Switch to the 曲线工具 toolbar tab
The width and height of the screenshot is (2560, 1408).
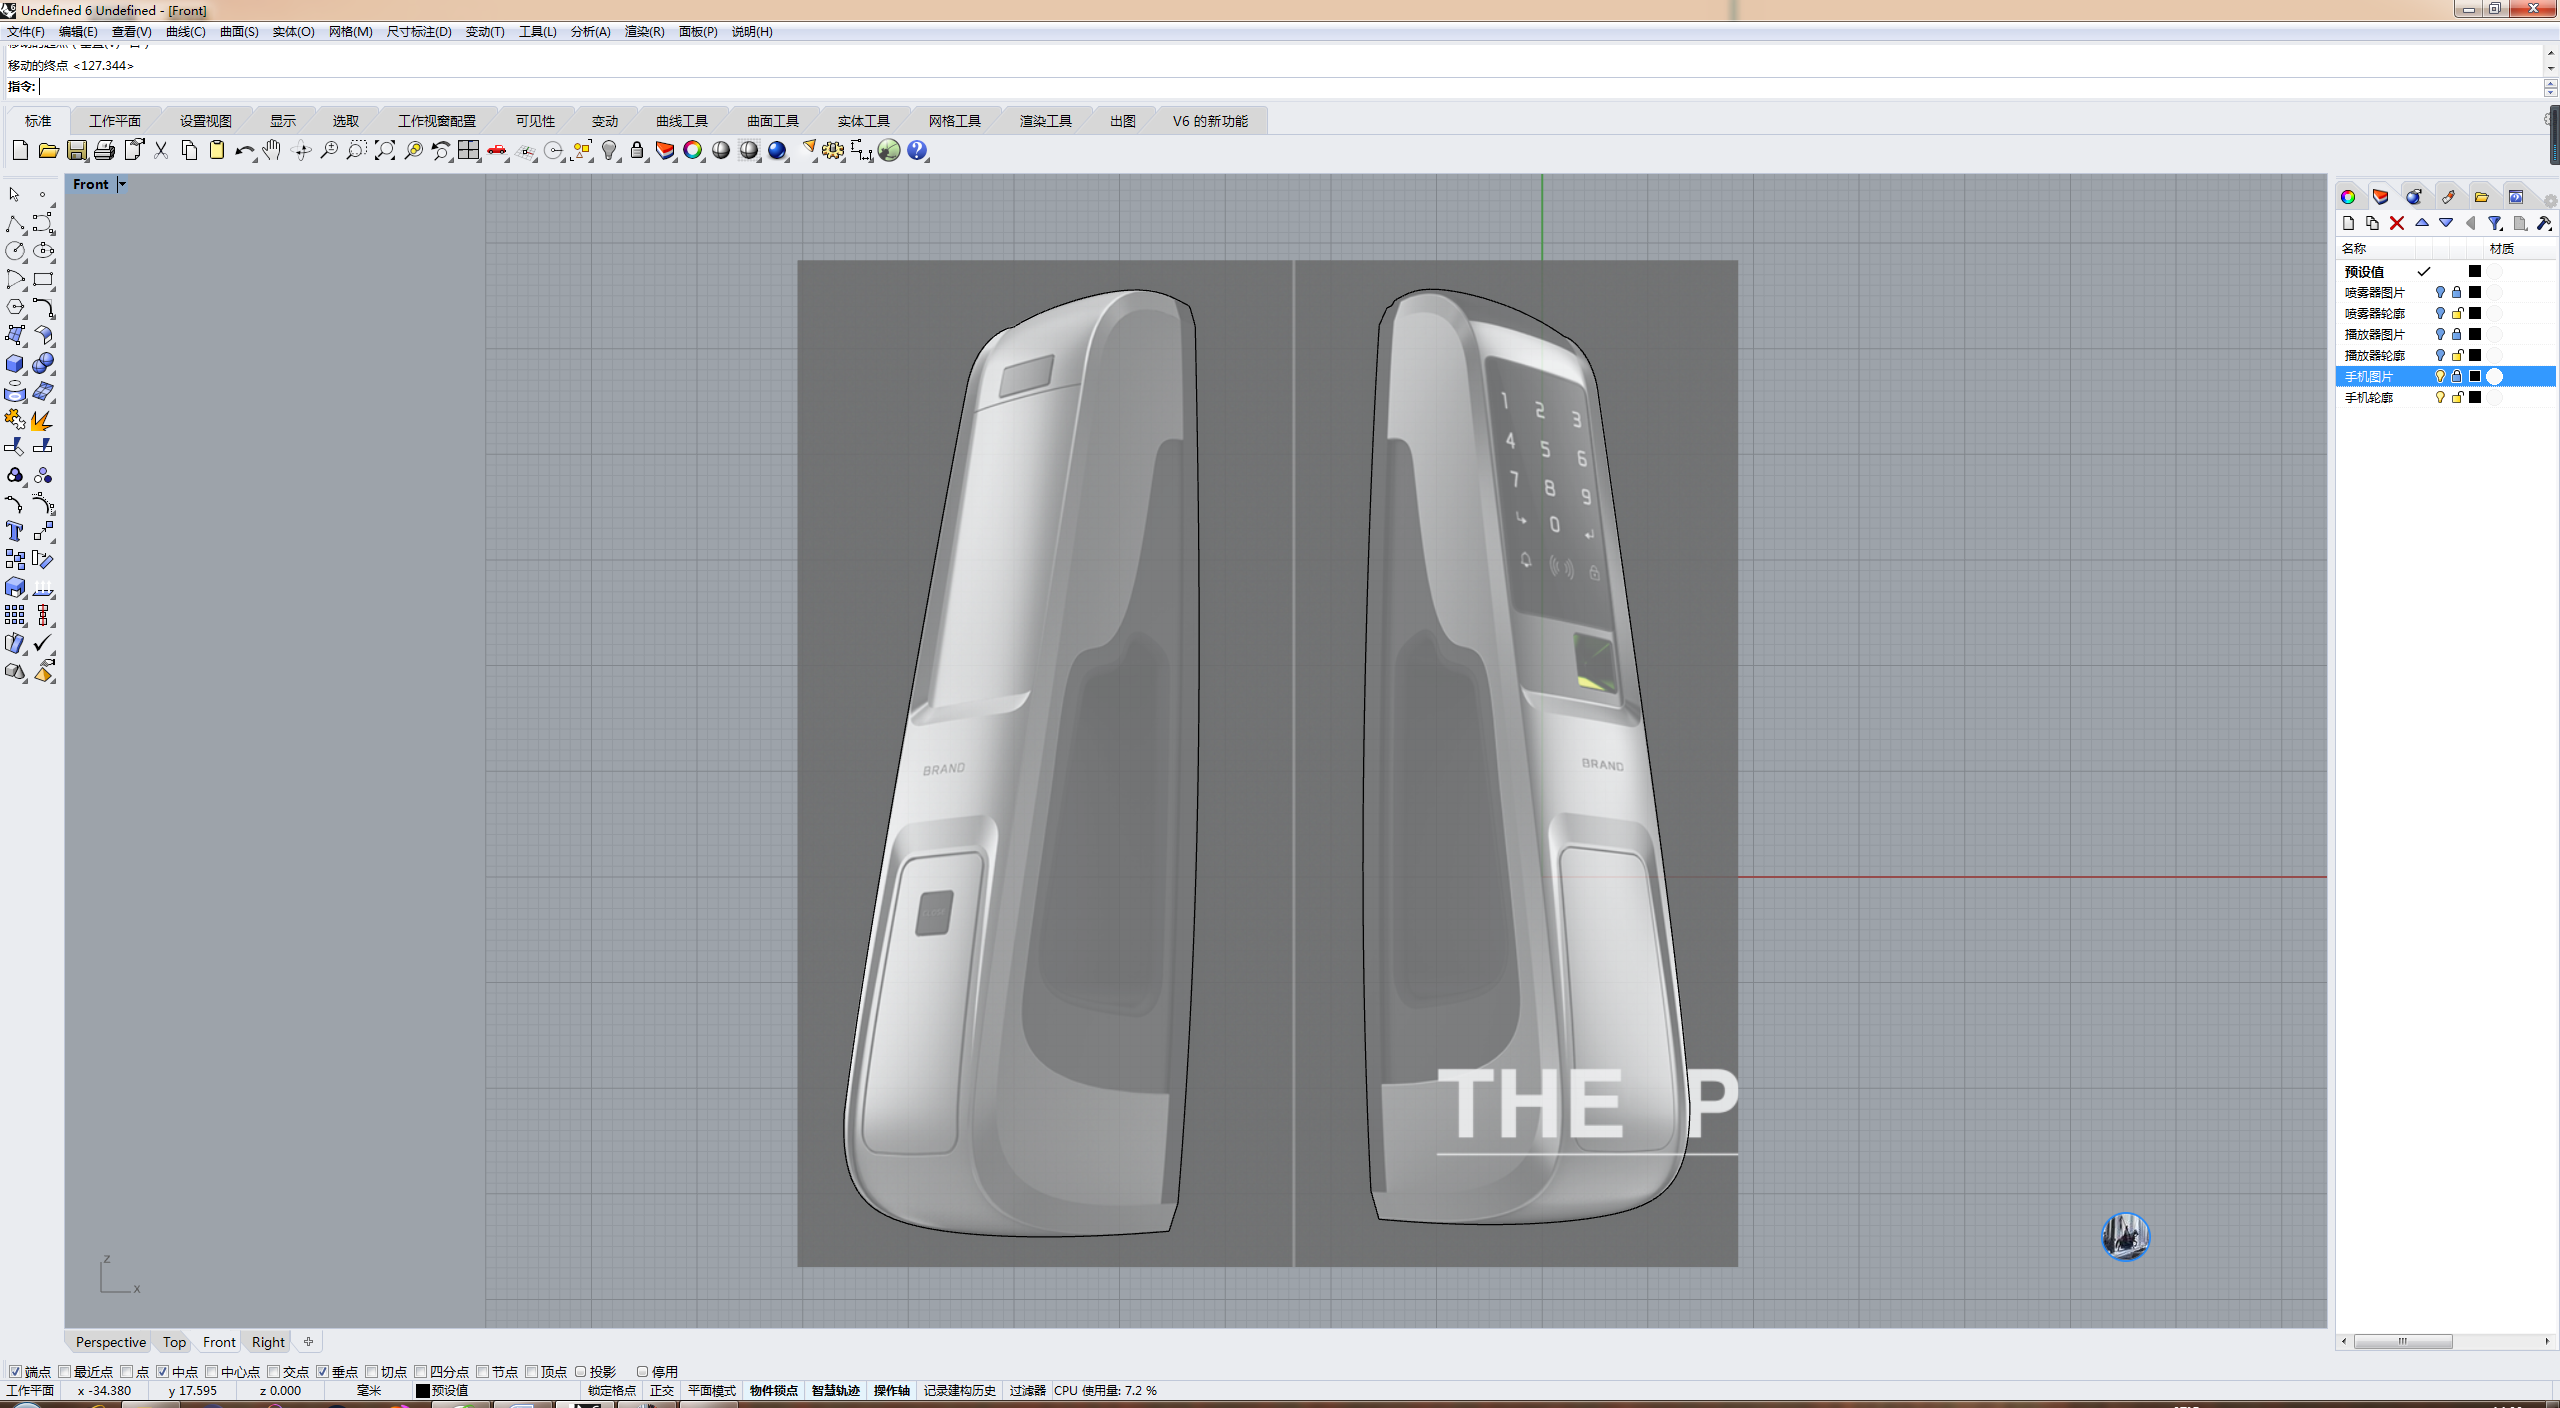pyautogui.click(x=682, y=121)
